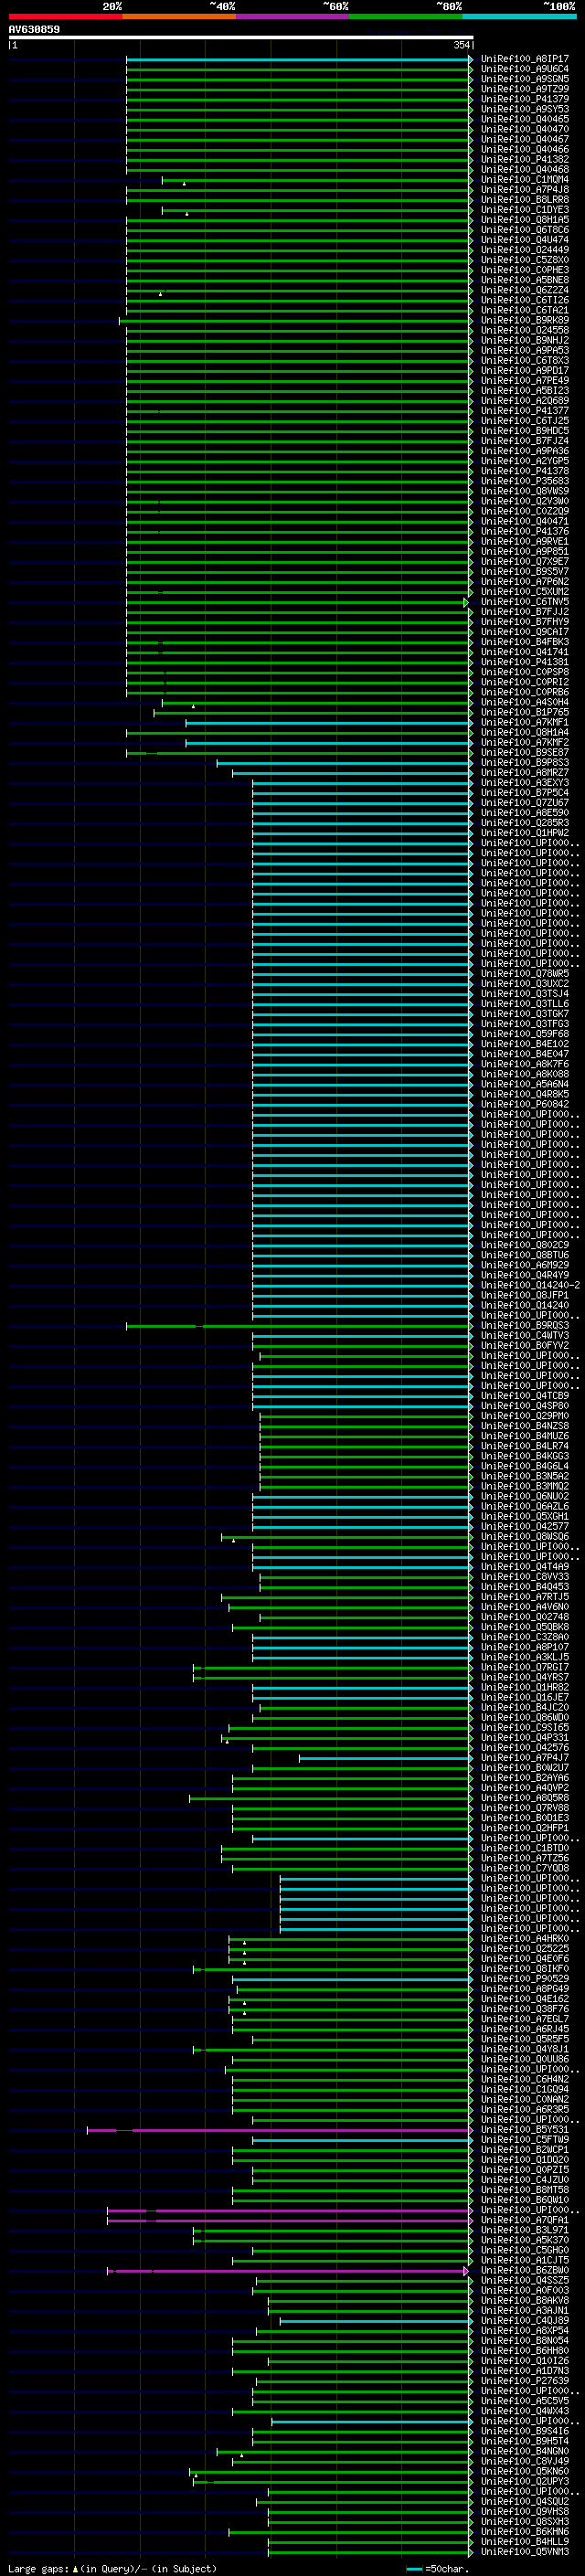Select the UniRef100_B1P765 entry
The image size is (585, 2576).
[x=525, y=712]
